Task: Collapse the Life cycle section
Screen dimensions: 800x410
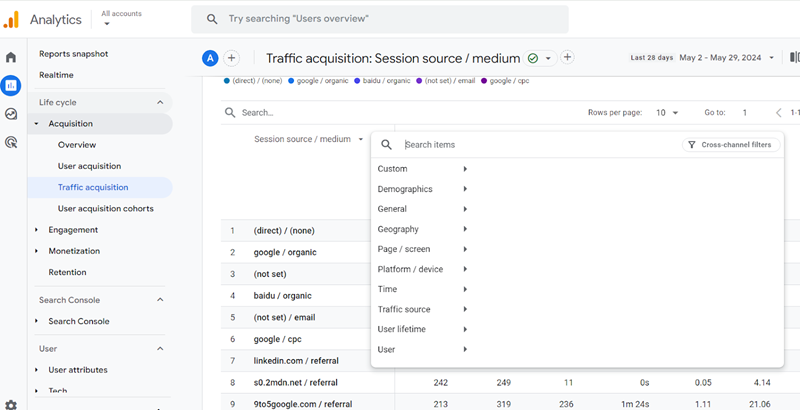Action: click(160, 102)
